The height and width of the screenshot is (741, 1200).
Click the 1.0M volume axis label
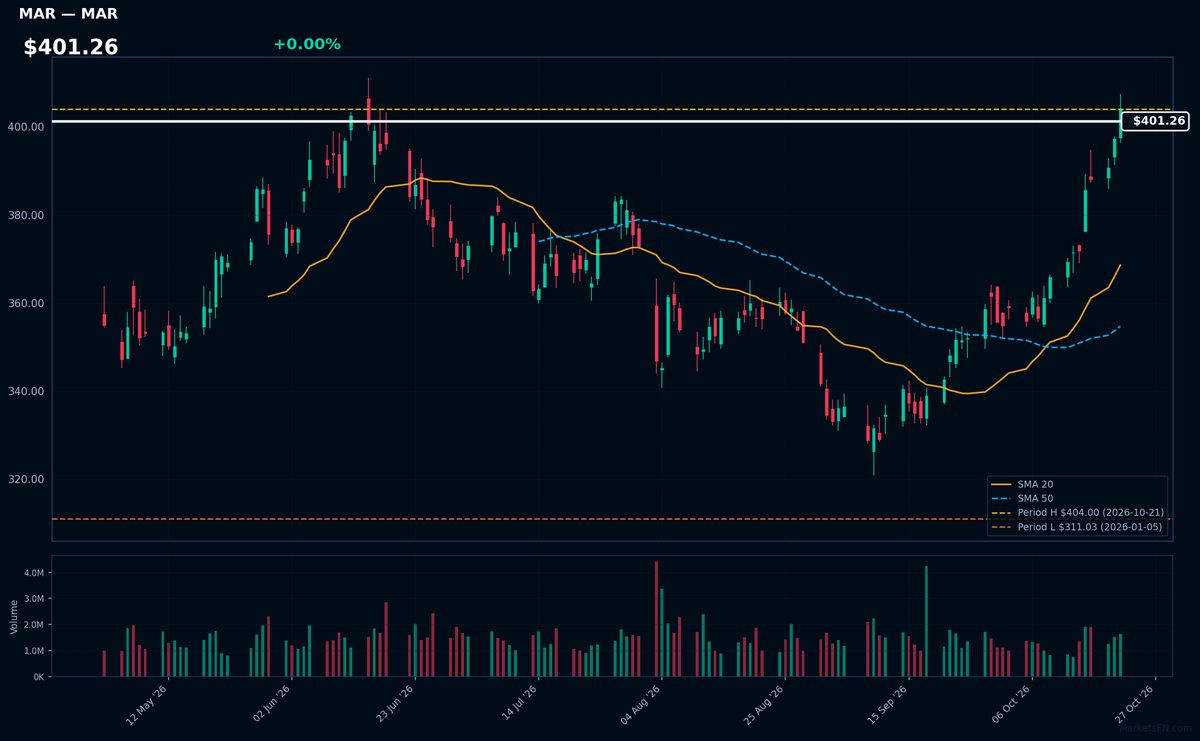click(33, 651)
